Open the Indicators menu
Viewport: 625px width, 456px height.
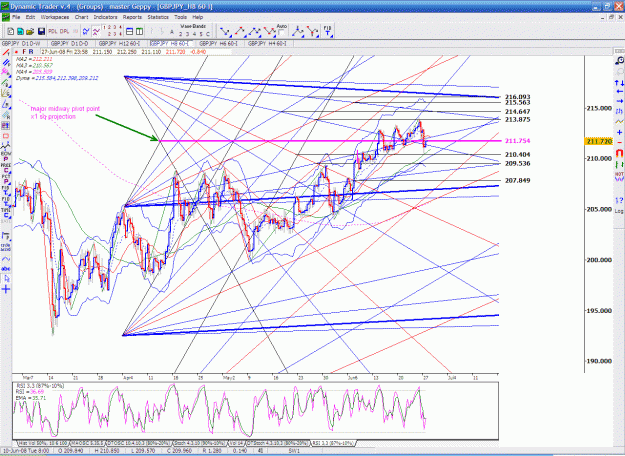105,17
